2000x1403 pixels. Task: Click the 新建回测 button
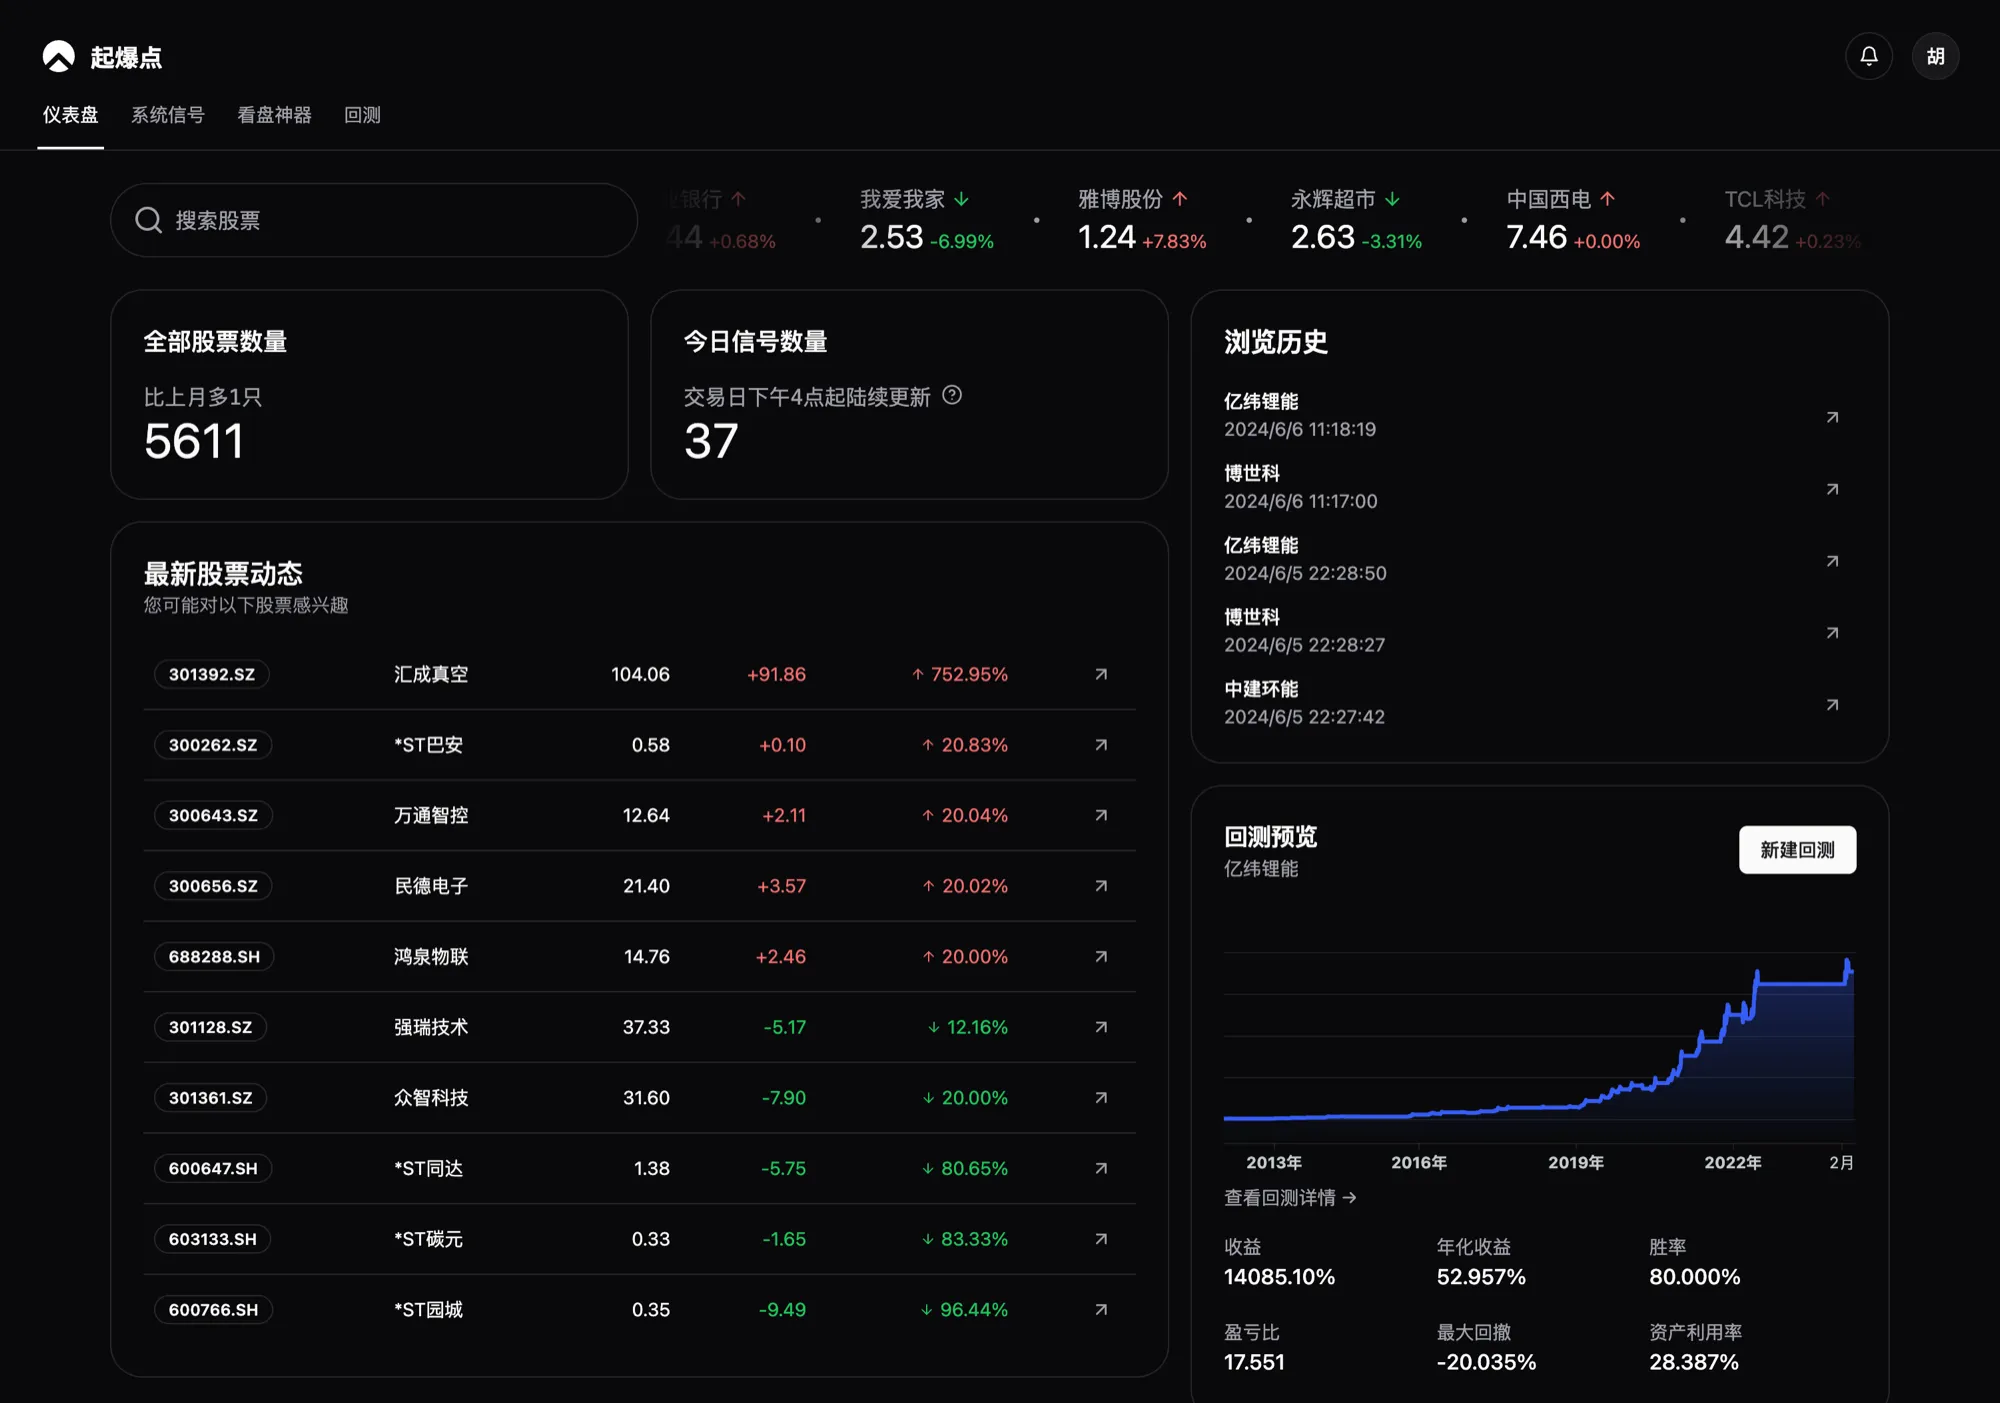[1797, 850]
